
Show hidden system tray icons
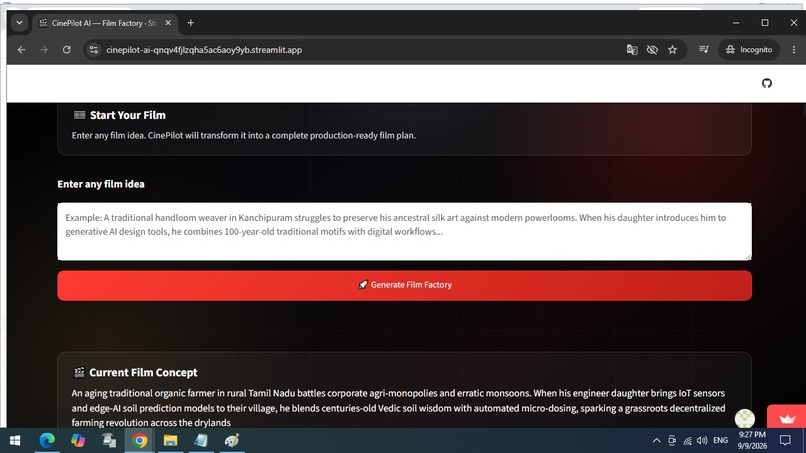tap(656, 441)
